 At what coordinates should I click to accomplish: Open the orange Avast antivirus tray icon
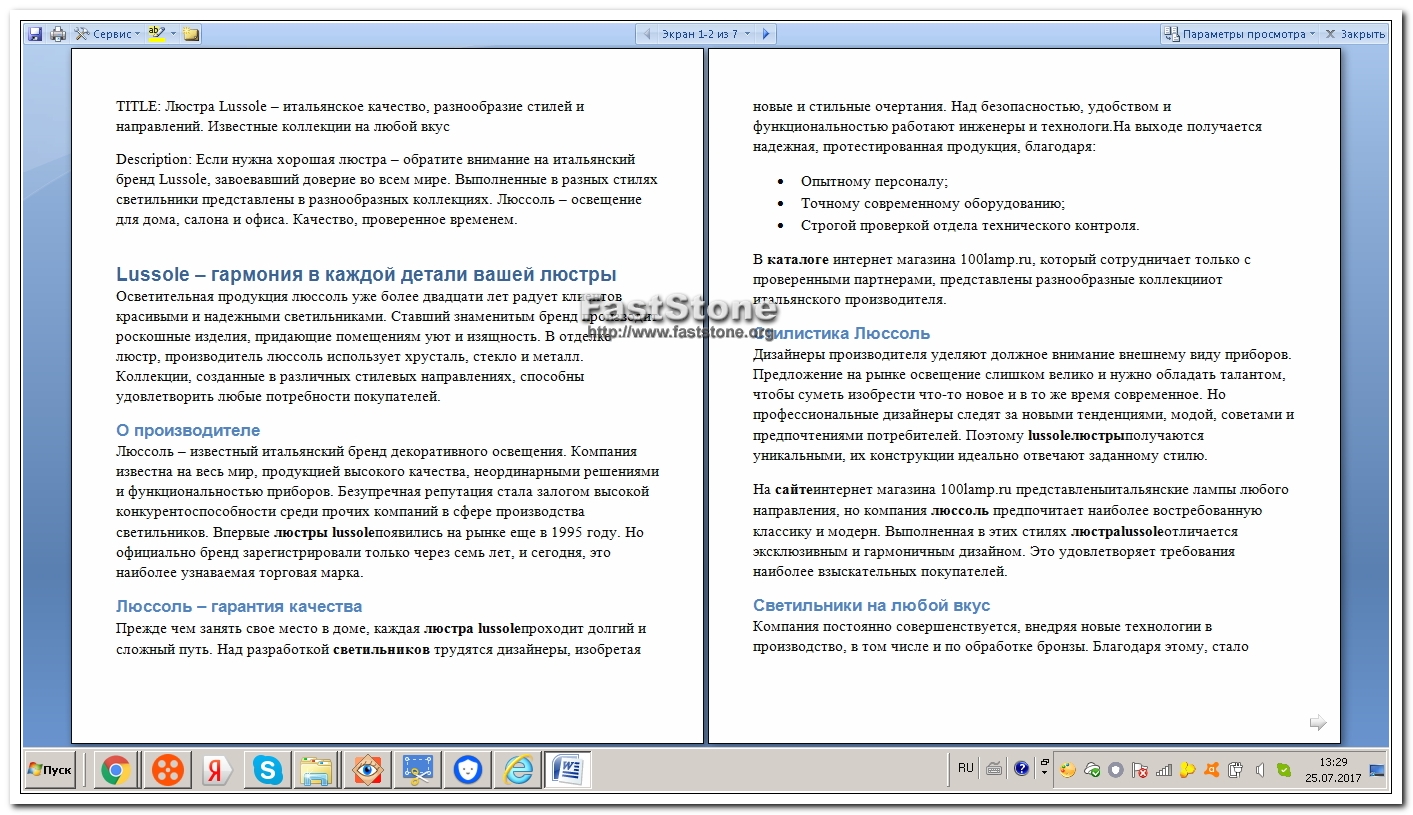[1212, 770]
